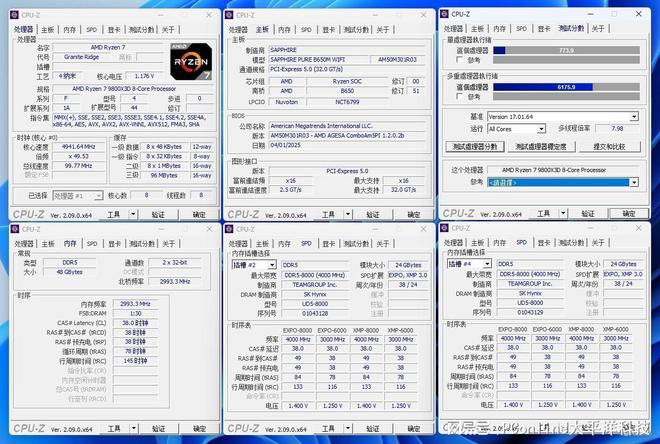The height and width of the screenshot is (444, 660).
Task: Click the 工具 button in the memory window
Action: pos(114,428)
